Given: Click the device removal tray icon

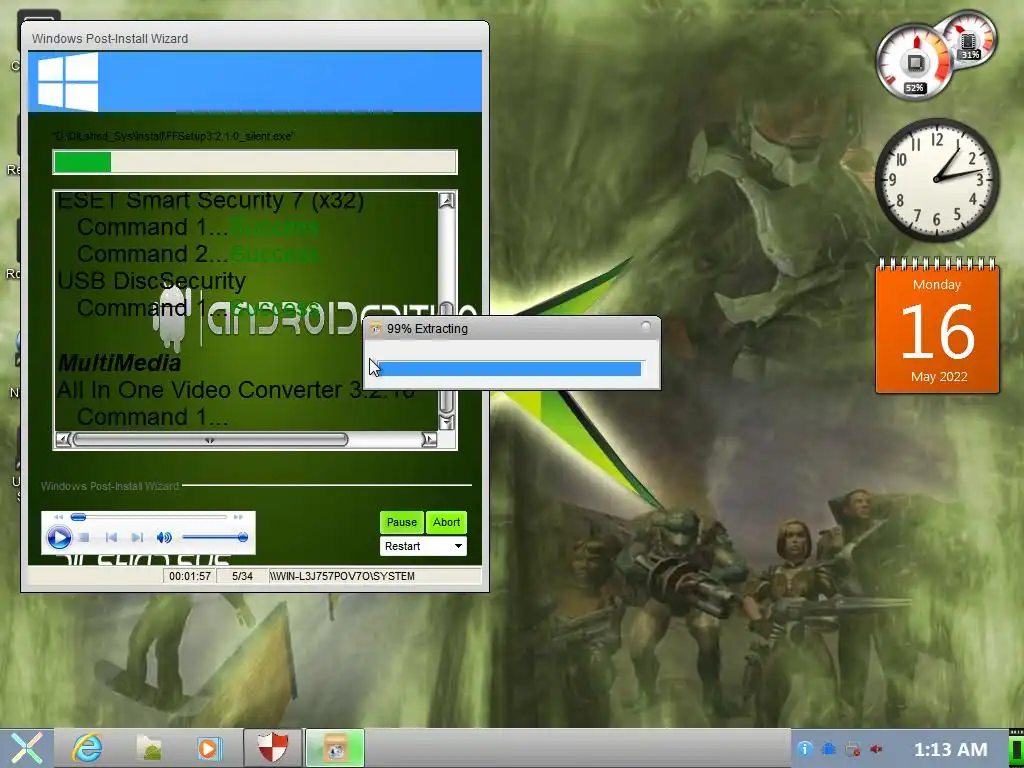Looking at the screenshot, I should pyautogui.click(x=852, y=748).
